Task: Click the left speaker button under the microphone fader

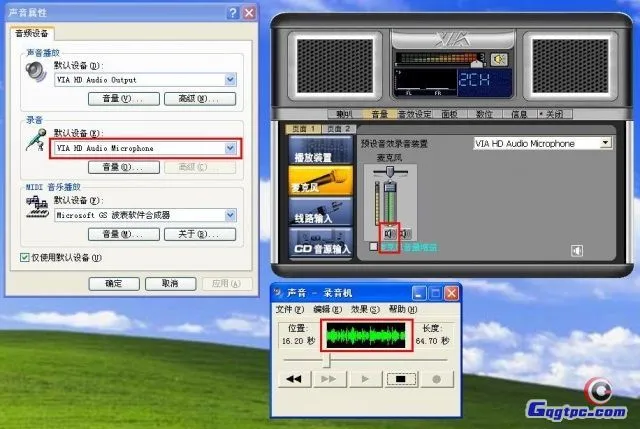Action: (389, 234)
